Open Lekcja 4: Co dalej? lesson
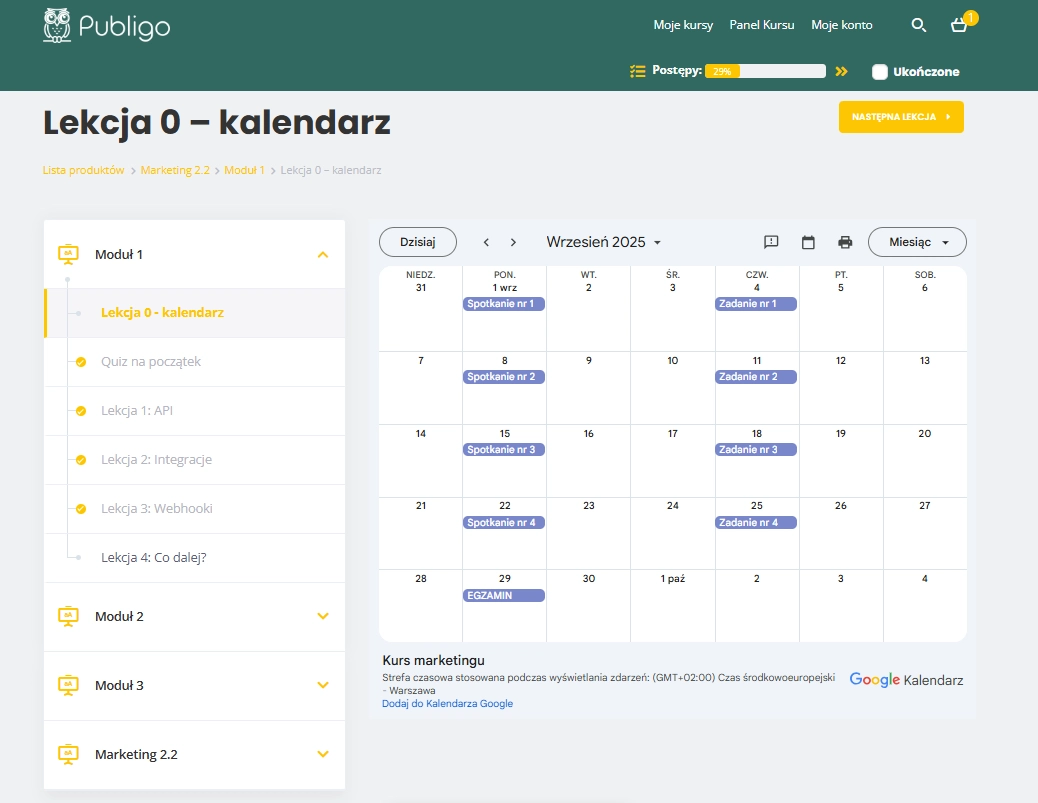The image size is (1038, 803). pos(195,558)
